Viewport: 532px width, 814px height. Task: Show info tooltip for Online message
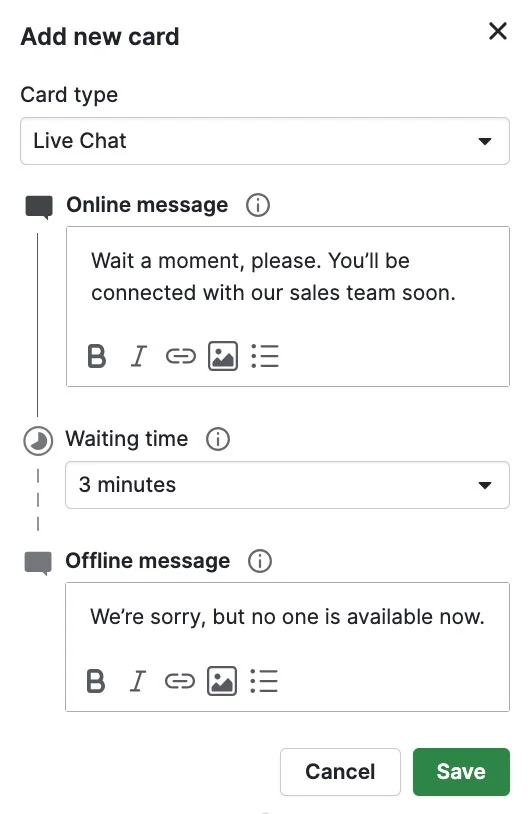click(x=258, y=205)
